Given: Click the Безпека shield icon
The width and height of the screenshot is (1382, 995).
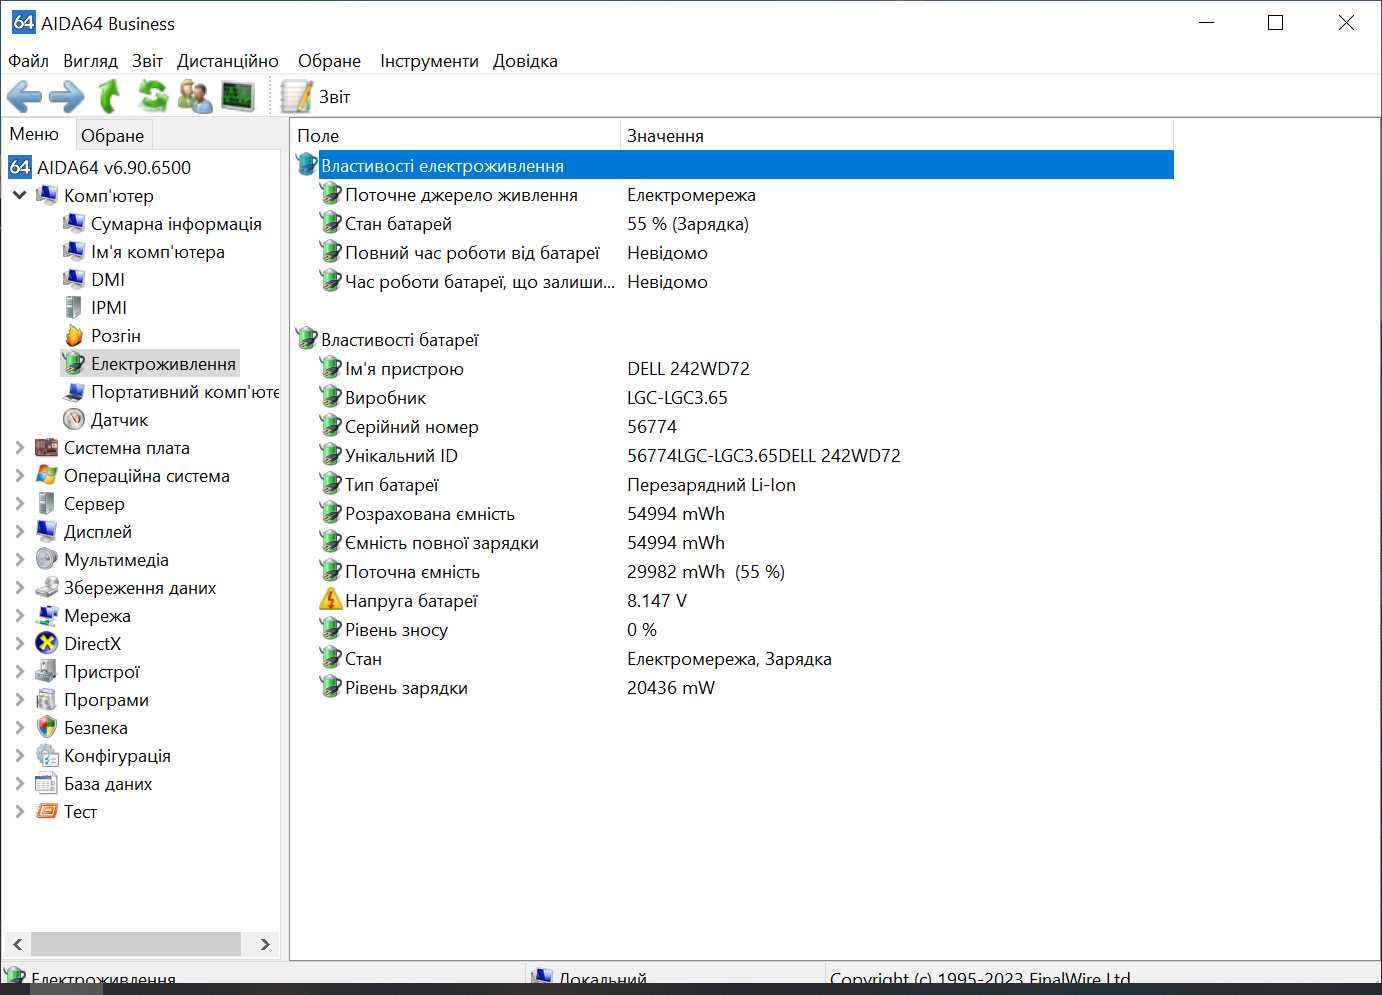Looking at the screenshot, I should point(46,728).
